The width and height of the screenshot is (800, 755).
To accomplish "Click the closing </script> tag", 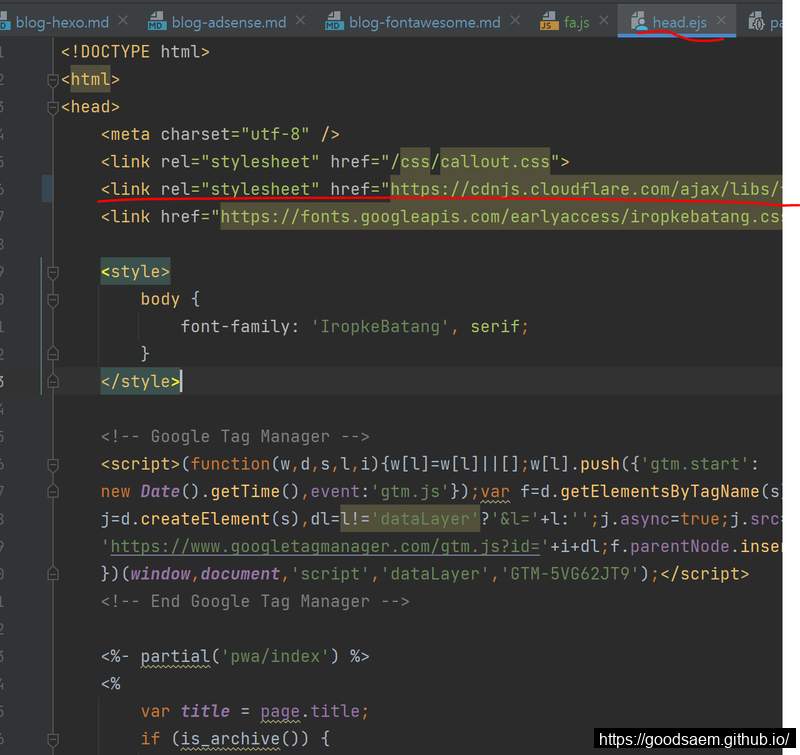I will click(x=705, y=574).
